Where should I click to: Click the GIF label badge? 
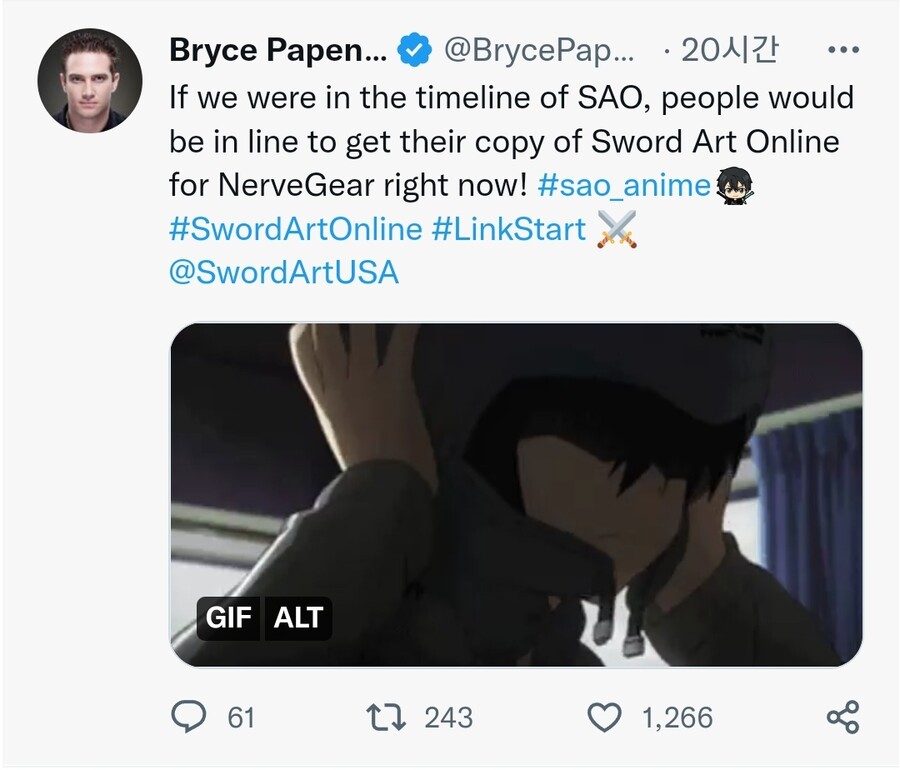228,618
